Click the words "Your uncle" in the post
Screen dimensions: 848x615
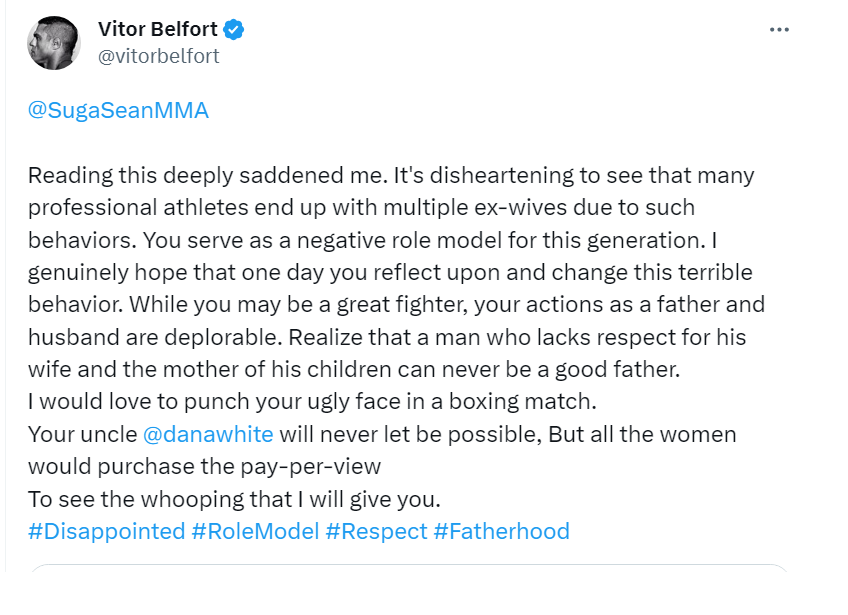(82, 435)
